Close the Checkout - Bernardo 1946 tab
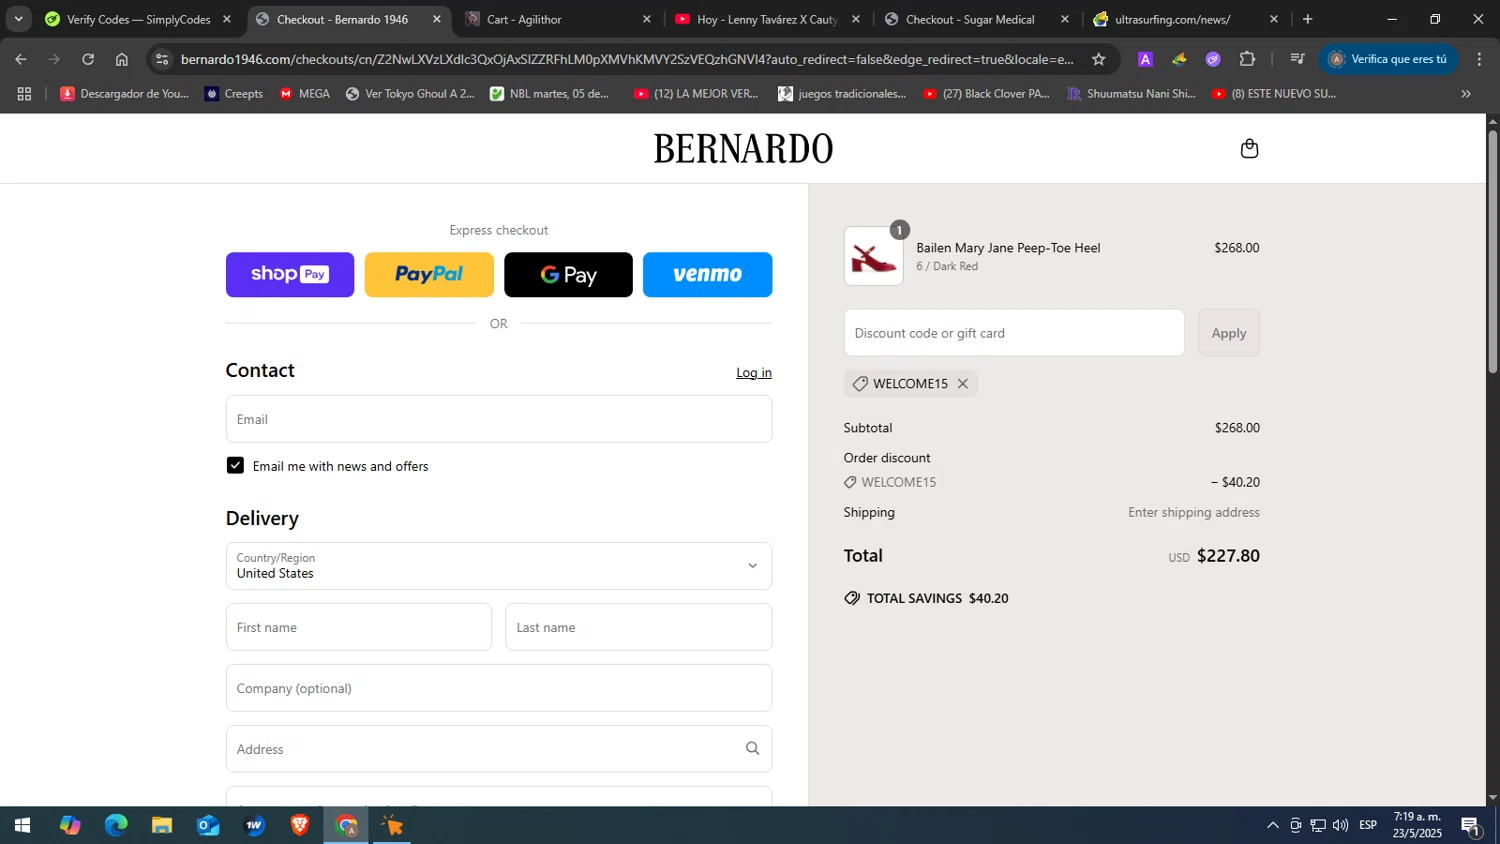This screenshot has height=844, width=1500. [436, 19]
